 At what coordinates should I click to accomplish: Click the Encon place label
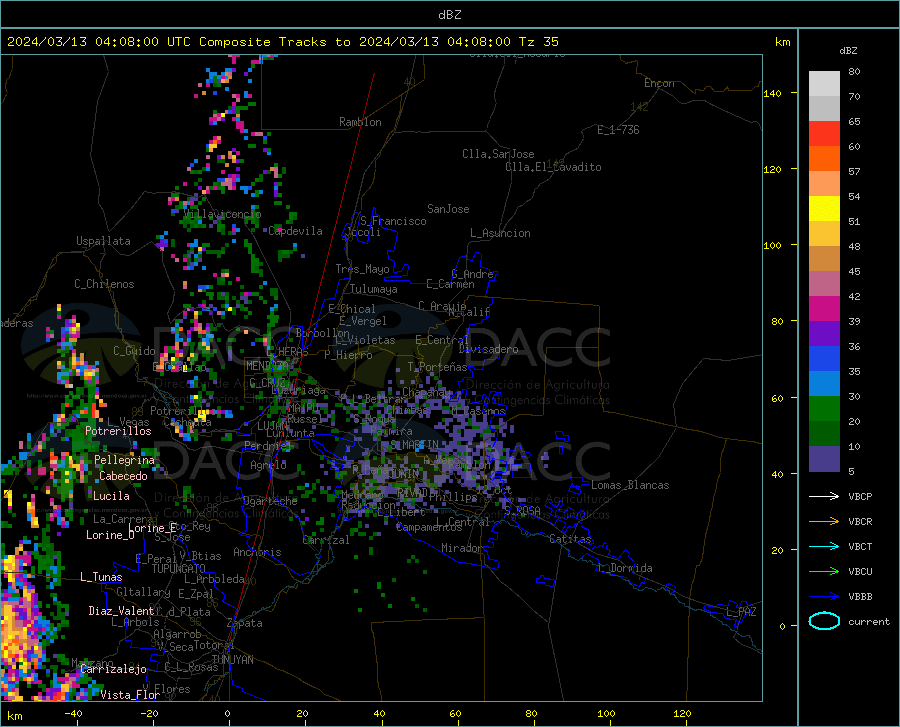click(x=659, y=83)
